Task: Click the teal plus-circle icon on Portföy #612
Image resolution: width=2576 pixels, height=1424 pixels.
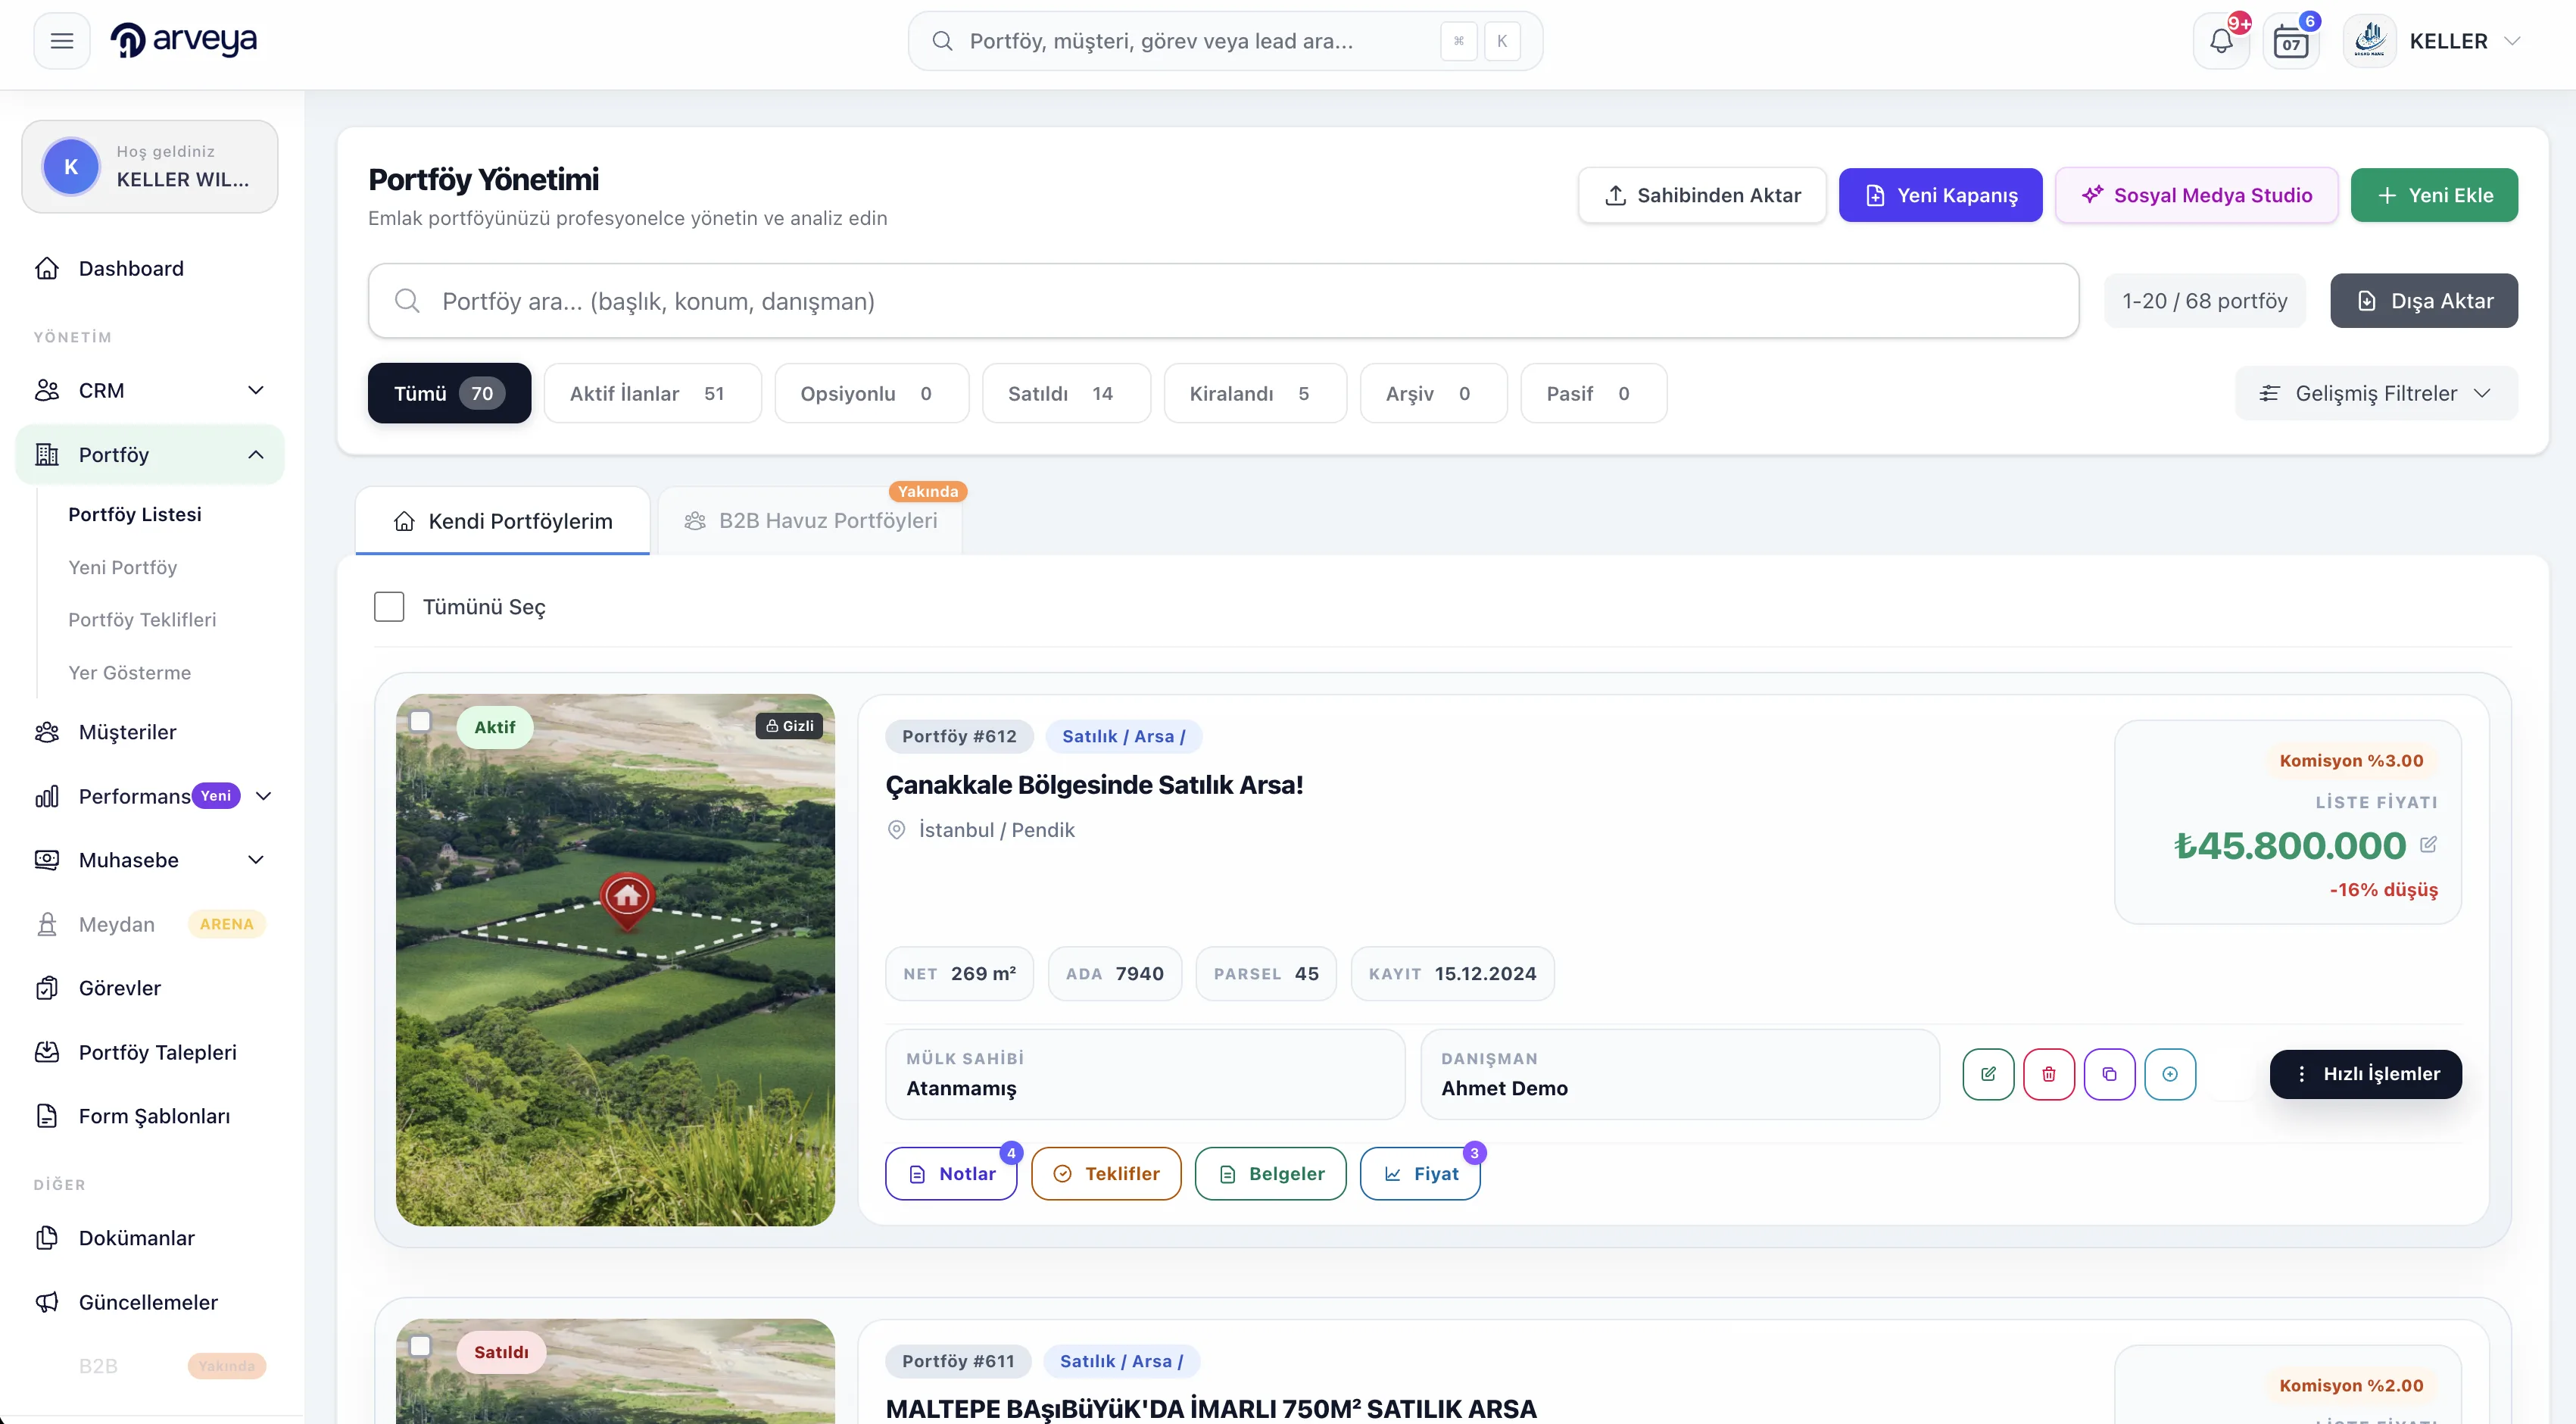Action: coord(2170,1074)
